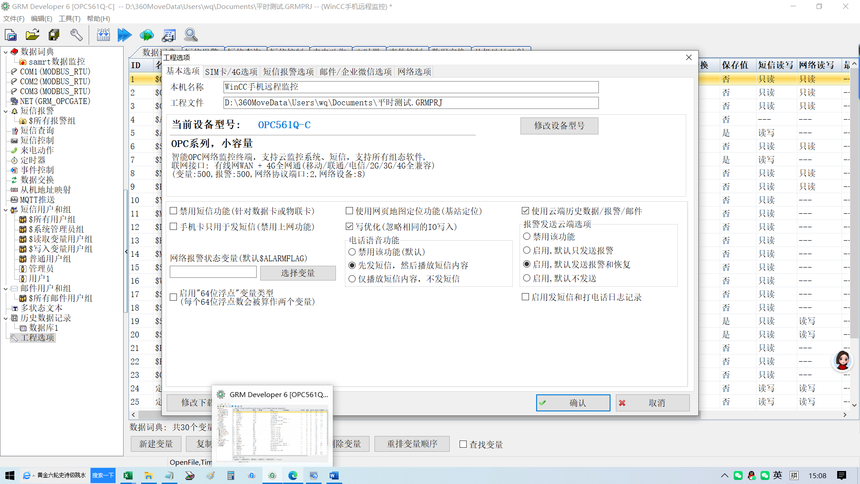Viewport: 860px width, 484px height.
Task: Open 多状态文本 in the project tree
Action: coord(42,308)
